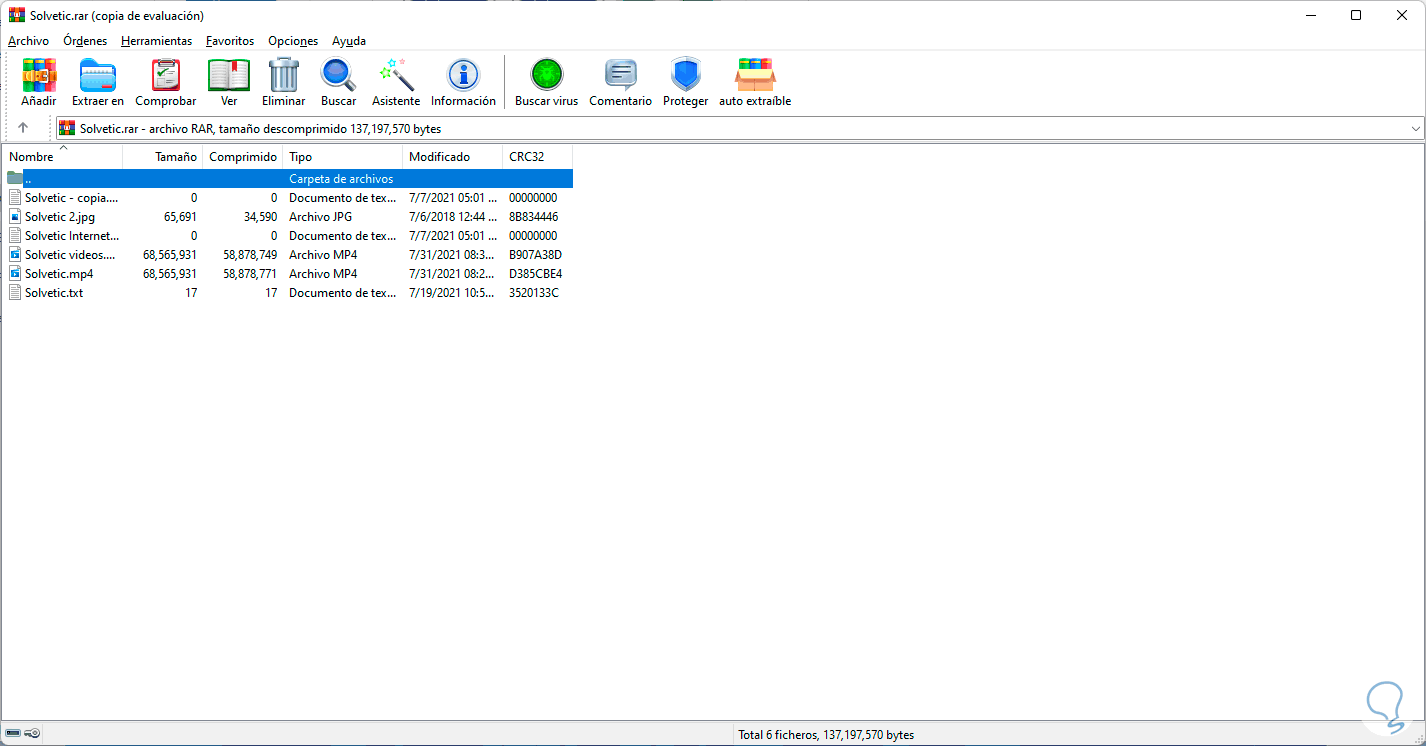Select the file "Solvetic Internet..."
Image resolution: width=1426 pixels, height=746 pixels.
(71, 236)
